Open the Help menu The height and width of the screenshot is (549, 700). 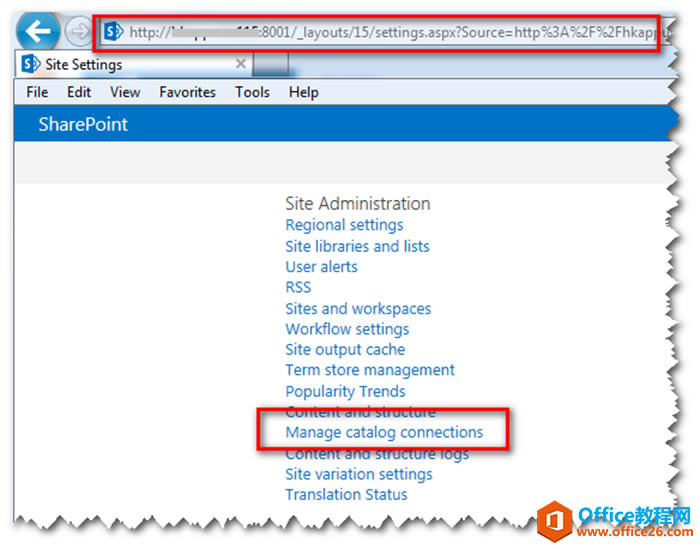coord(304,92)
